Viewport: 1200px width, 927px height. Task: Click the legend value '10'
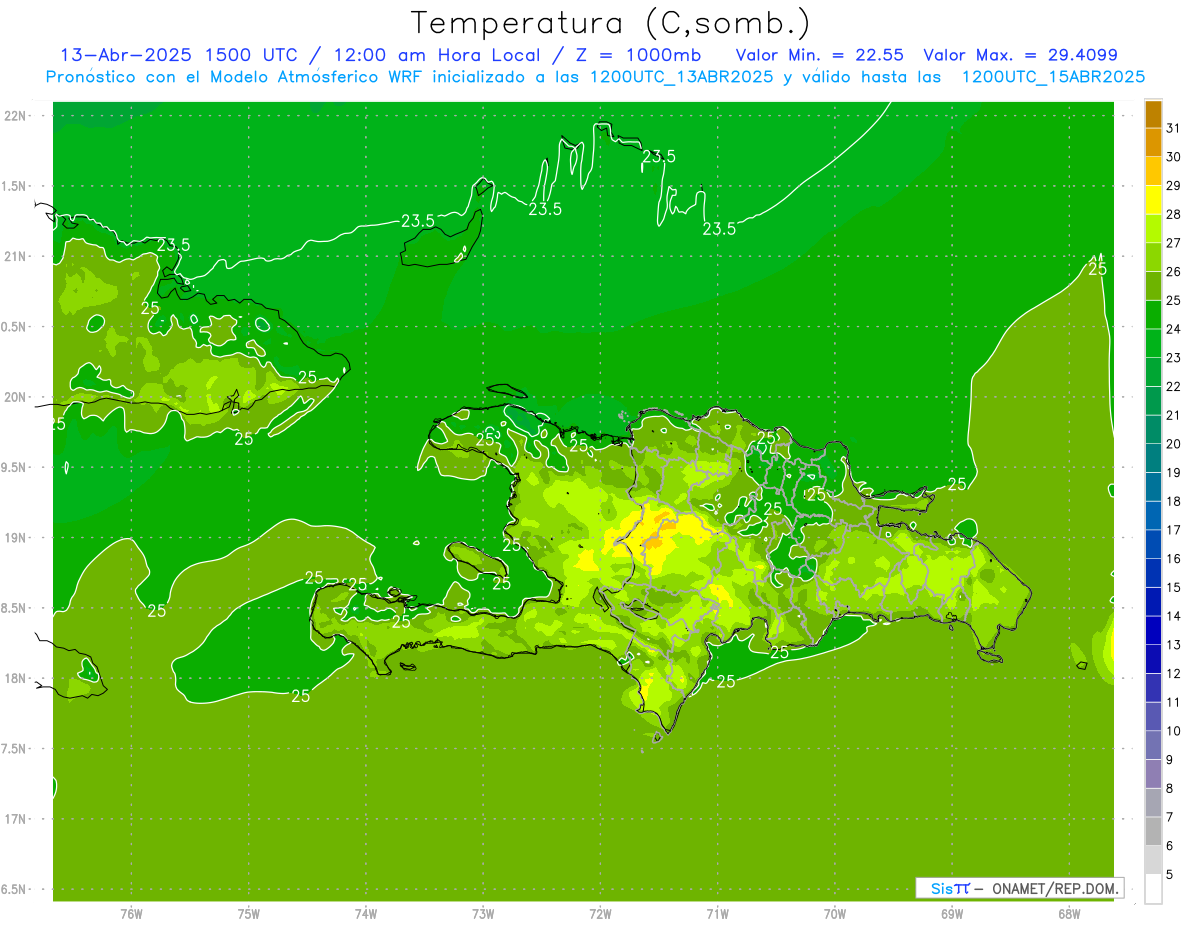click(x=1174, y=731)
